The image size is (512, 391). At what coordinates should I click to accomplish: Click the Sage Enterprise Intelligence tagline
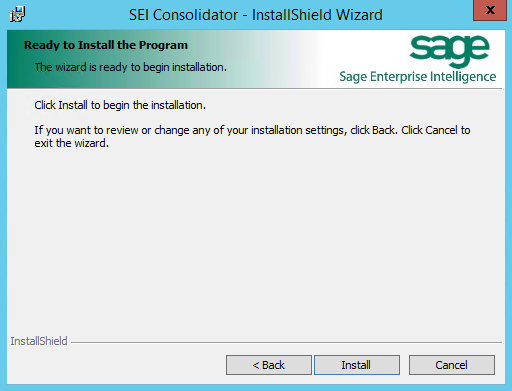click(418, 77)
